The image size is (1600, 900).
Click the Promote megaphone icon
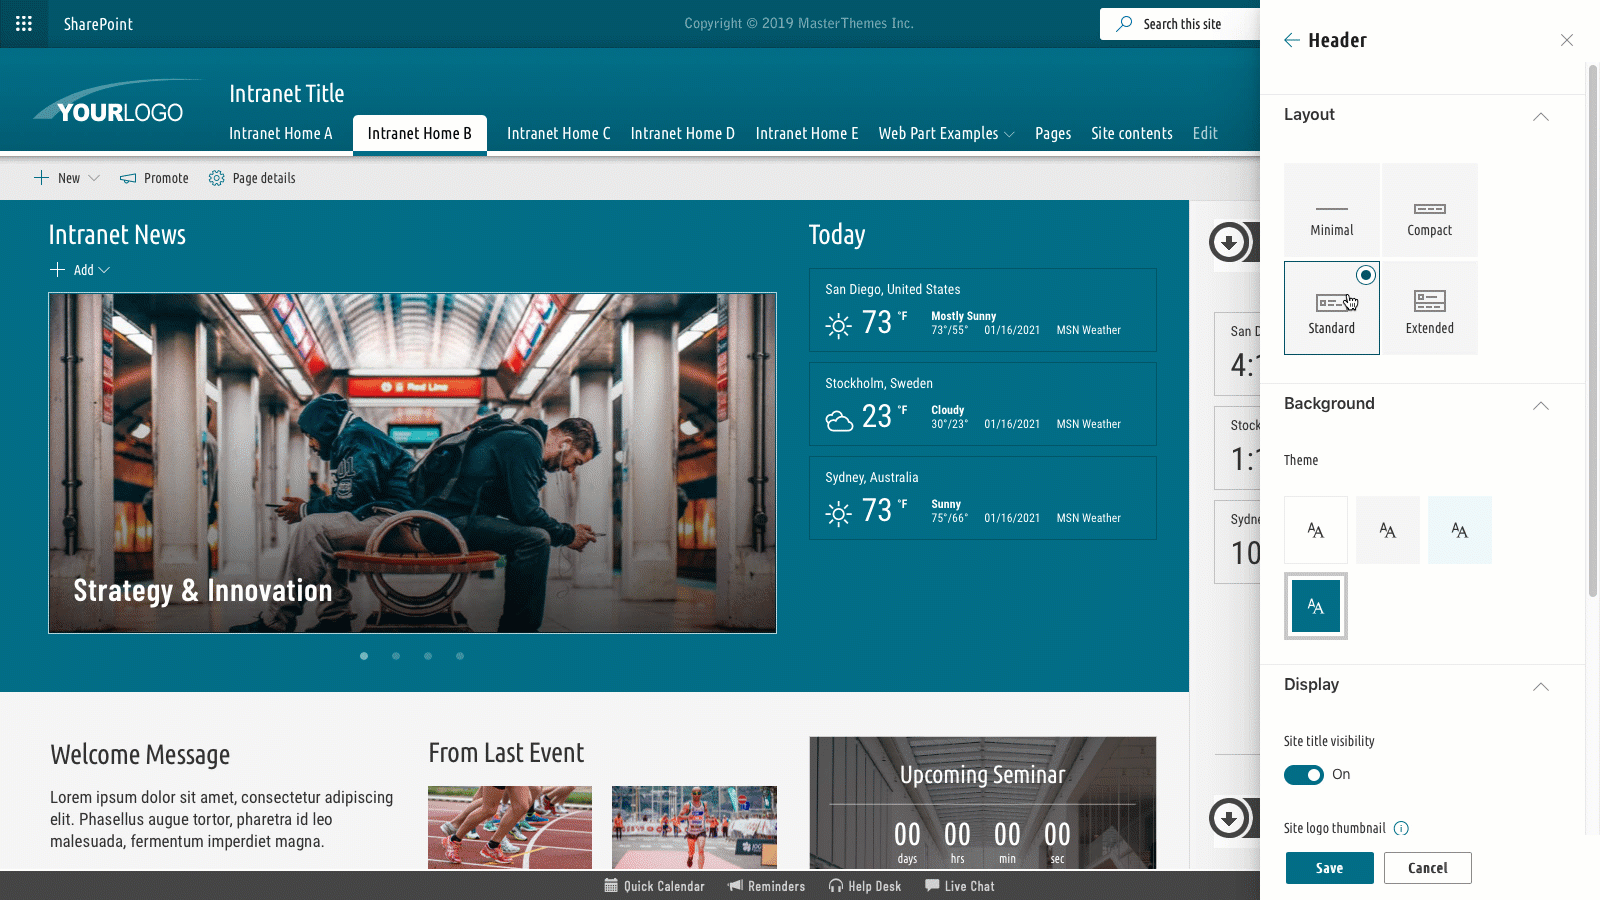tap(128, 178)
